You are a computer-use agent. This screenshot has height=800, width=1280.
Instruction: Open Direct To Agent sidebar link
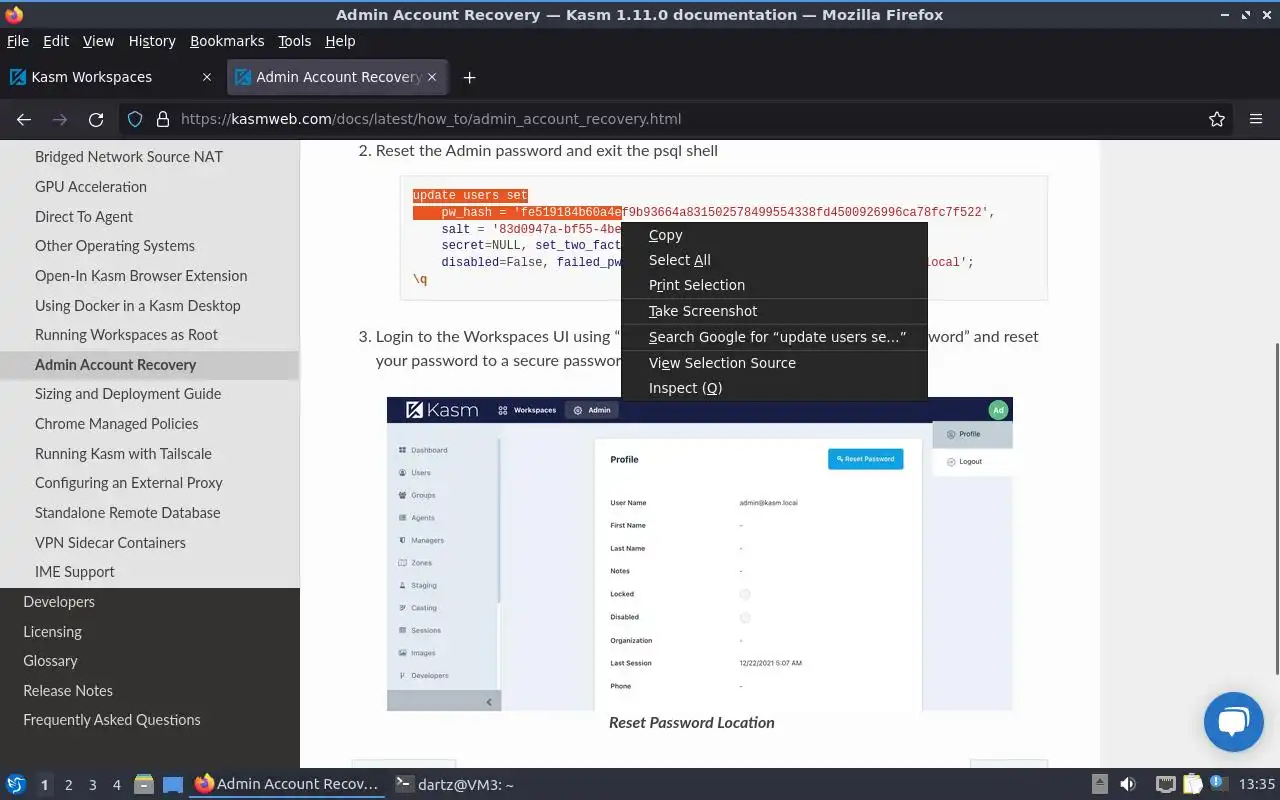click(x=84, y=217)
